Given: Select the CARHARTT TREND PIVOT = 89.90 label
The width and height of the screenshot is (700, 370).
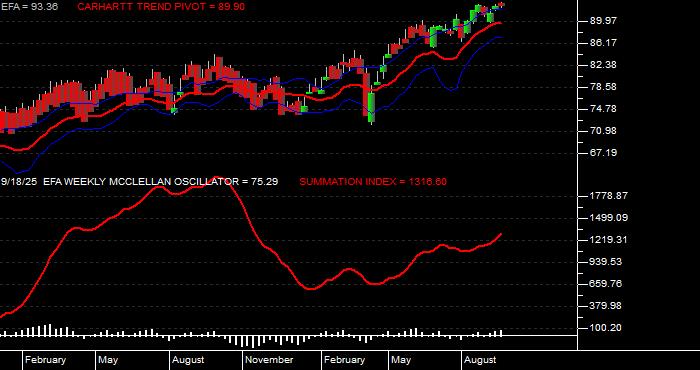Looking at the screenshot, I should [161, 7].
